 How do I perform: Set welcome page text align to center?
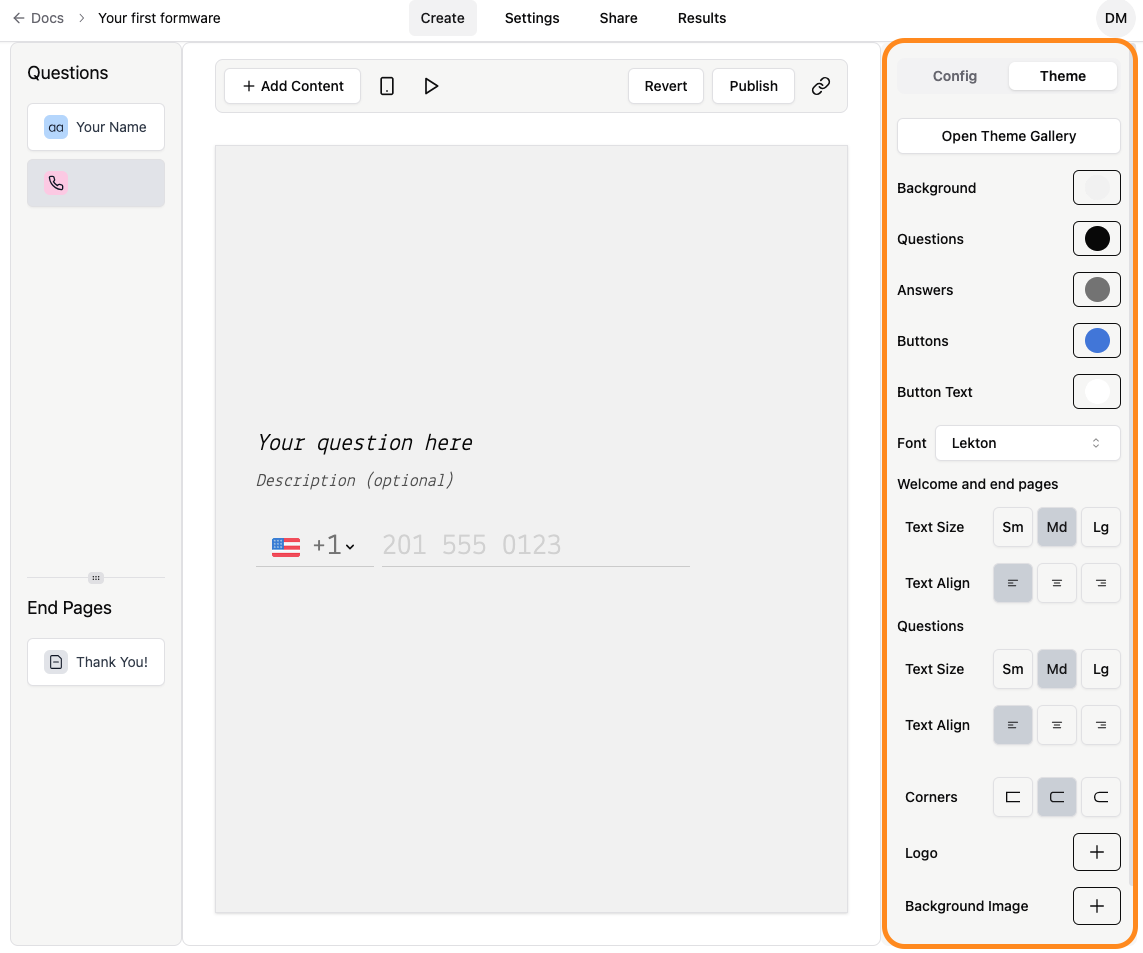click(1056, 583)
